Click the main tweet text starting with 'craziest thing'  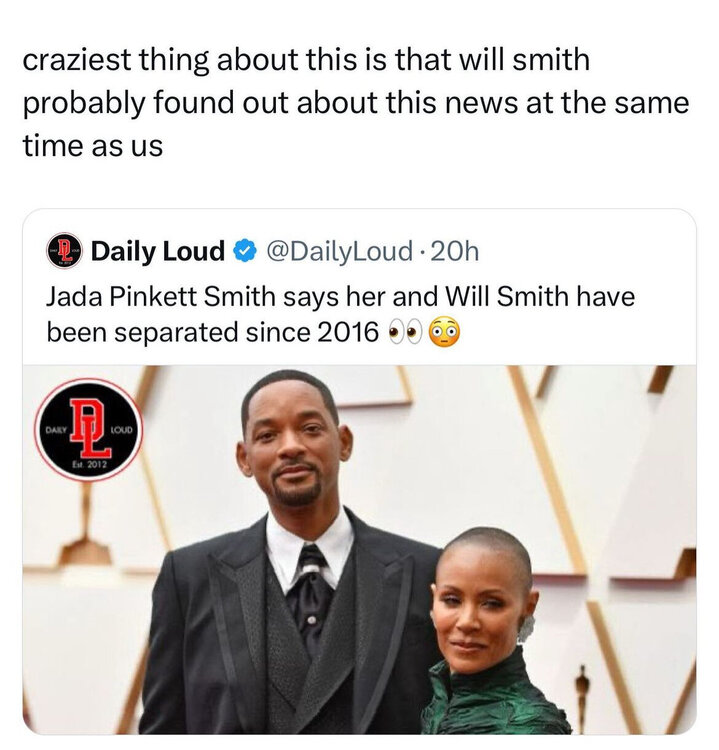coord(356,102)
